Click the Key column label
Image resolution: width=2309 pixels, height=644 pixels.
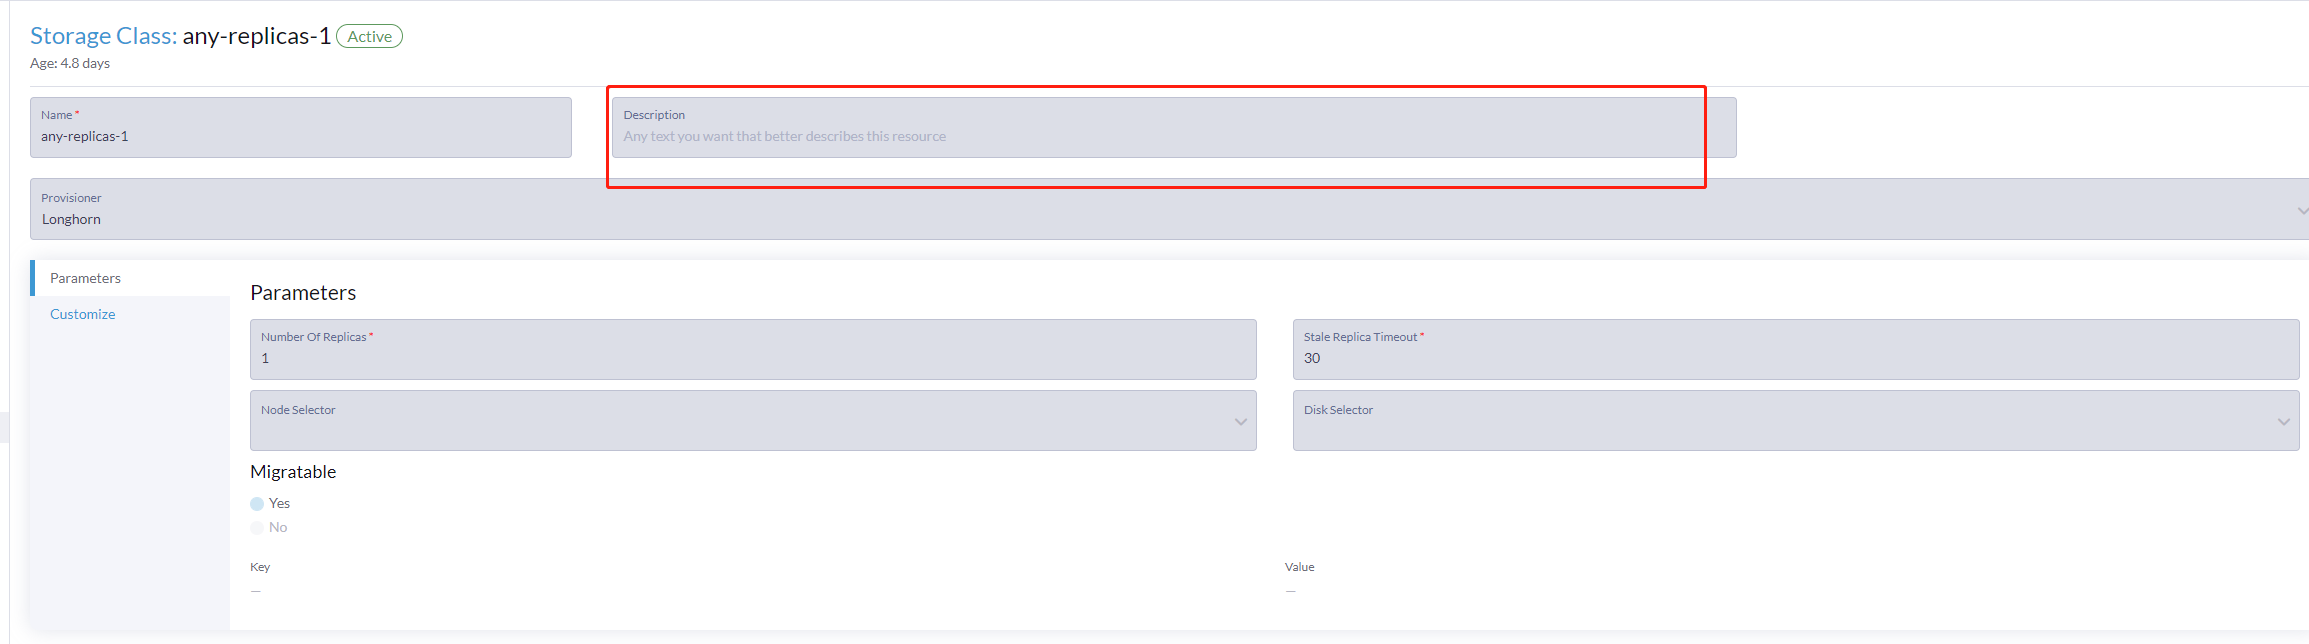260,567
